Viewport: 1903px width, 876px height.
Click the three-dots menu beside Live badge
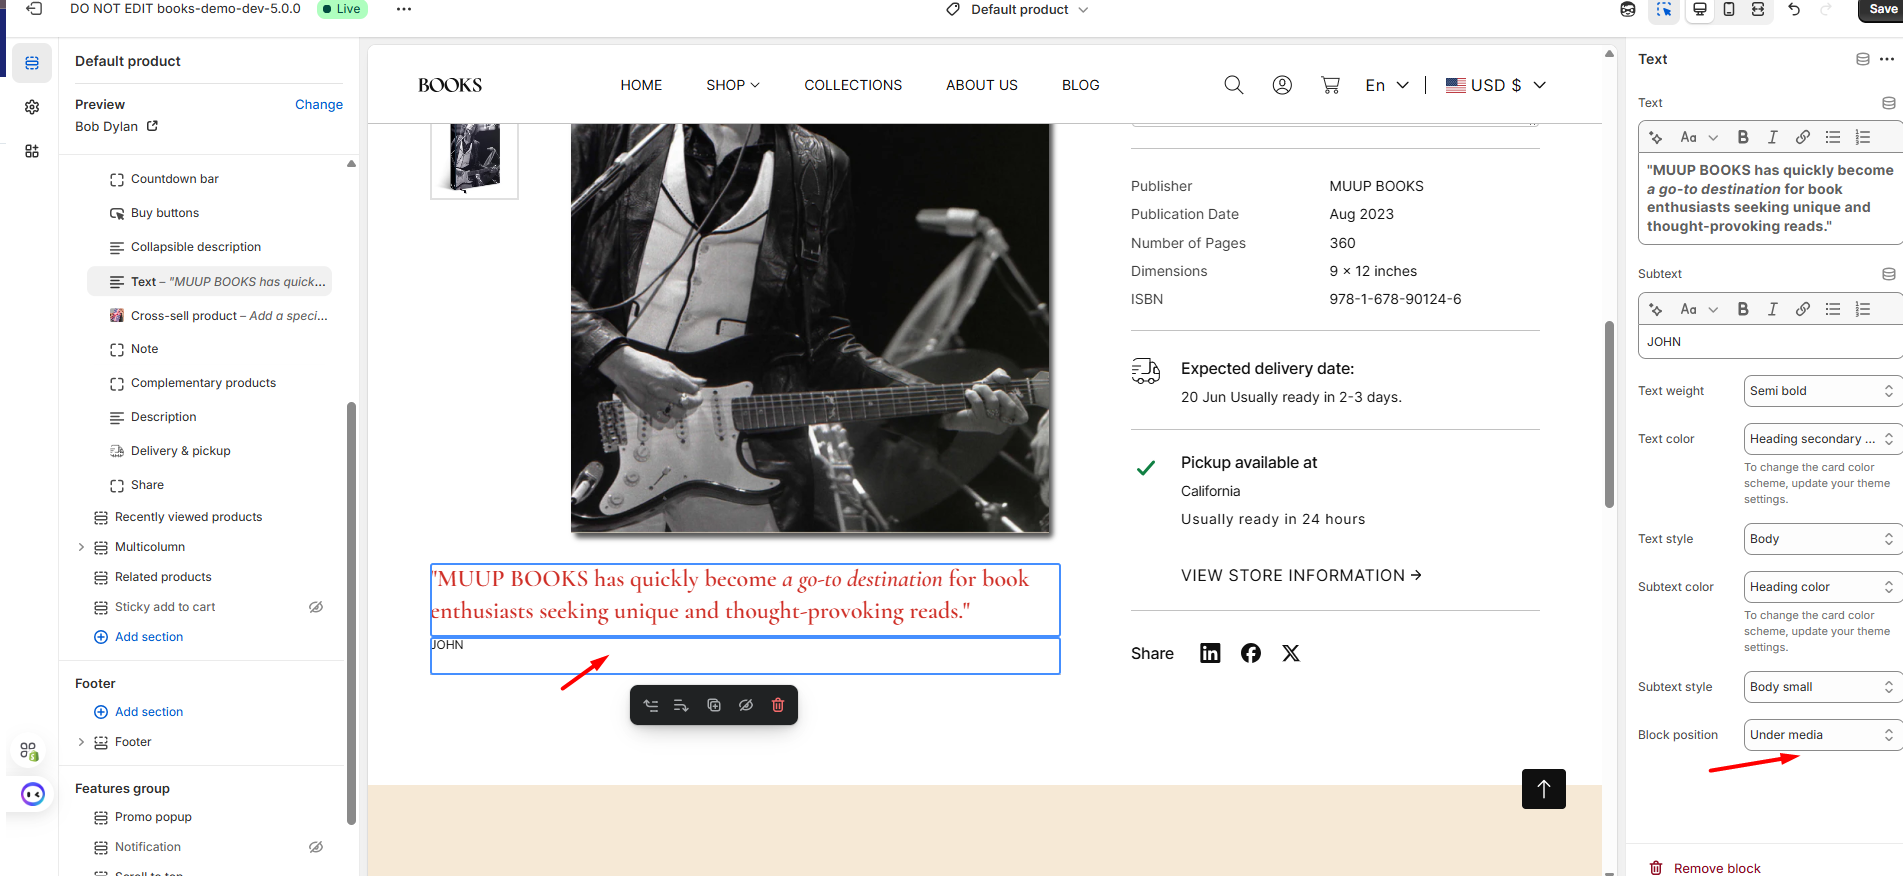(404, 9)
